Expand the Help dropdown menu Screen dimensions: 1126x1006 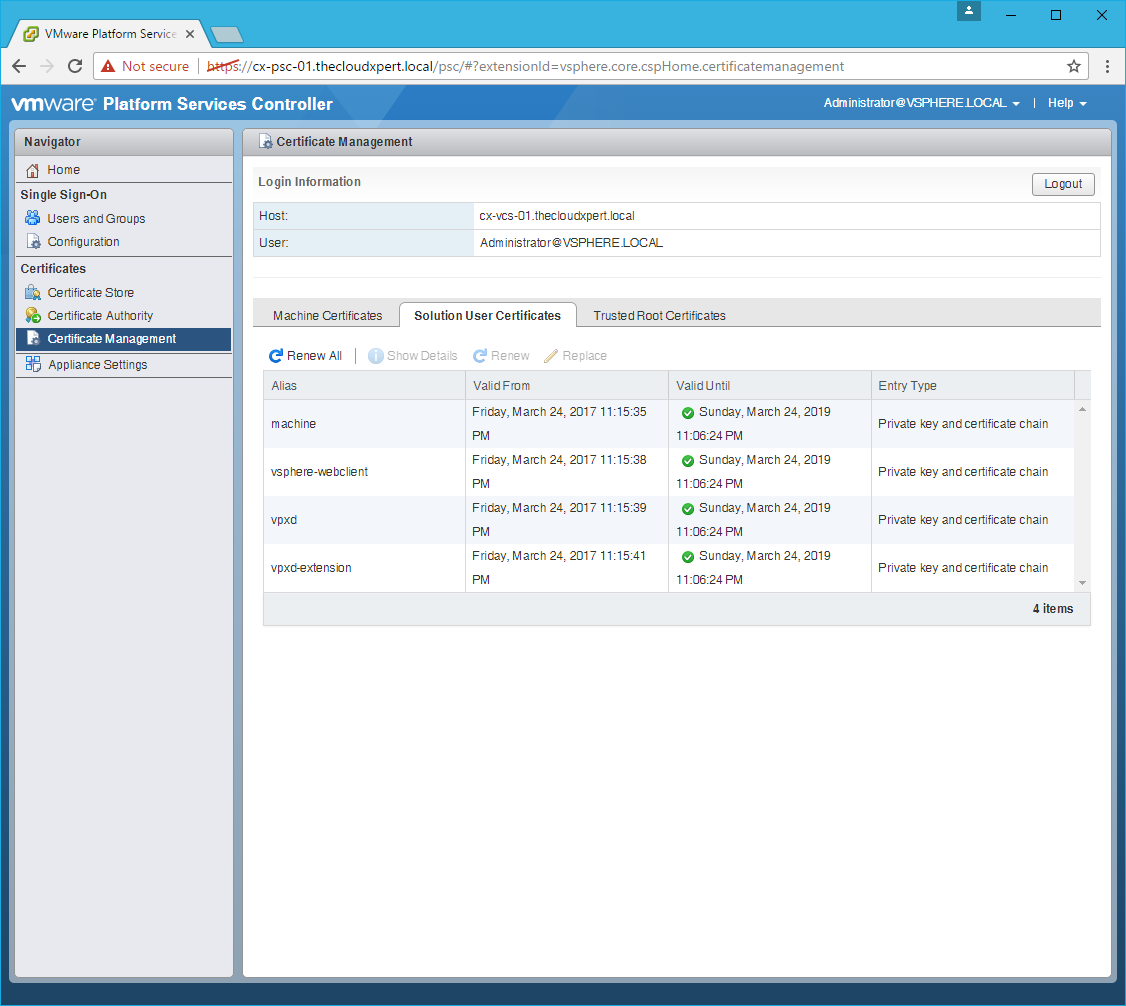(x=1066, y=103)
